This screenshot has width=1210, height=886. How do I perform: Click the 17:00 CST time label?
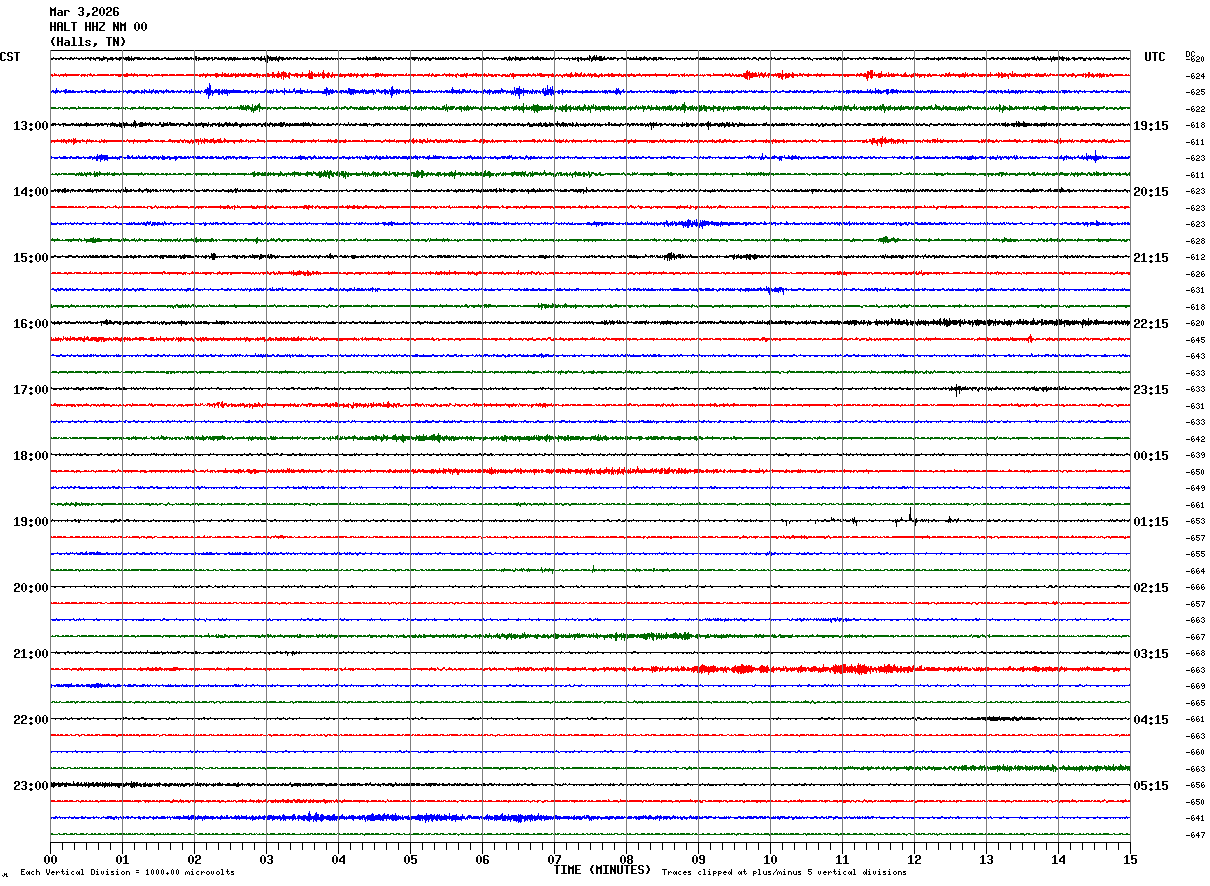(x=31, y=390)
